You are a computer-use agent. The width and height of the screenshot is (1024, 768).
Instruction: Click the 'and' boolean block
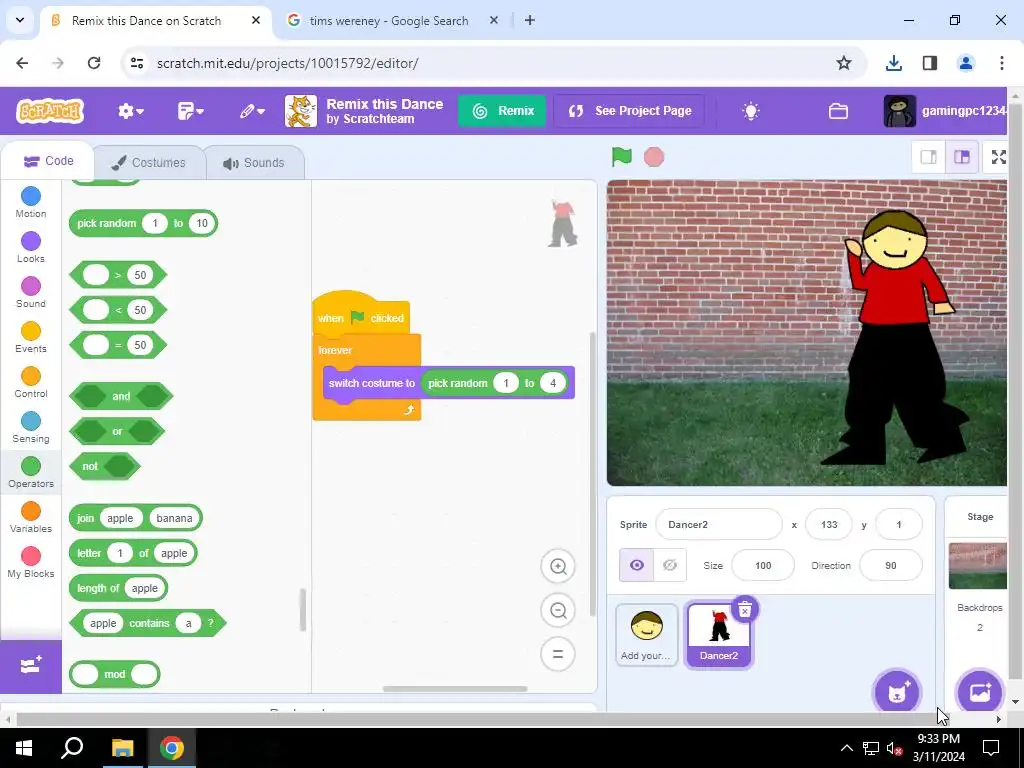coord(121,396)
